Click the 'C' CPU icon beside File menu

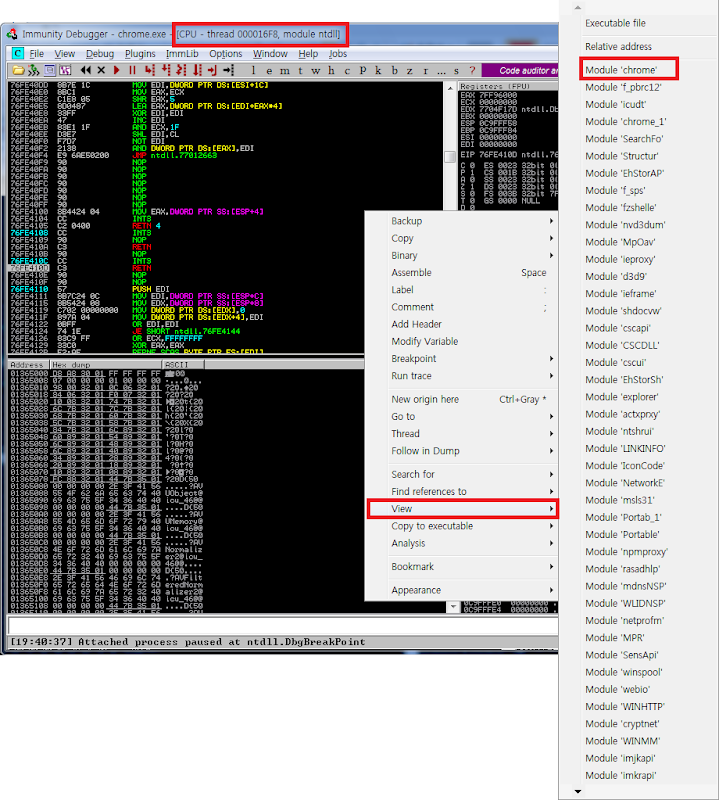[x=18, y=54]
